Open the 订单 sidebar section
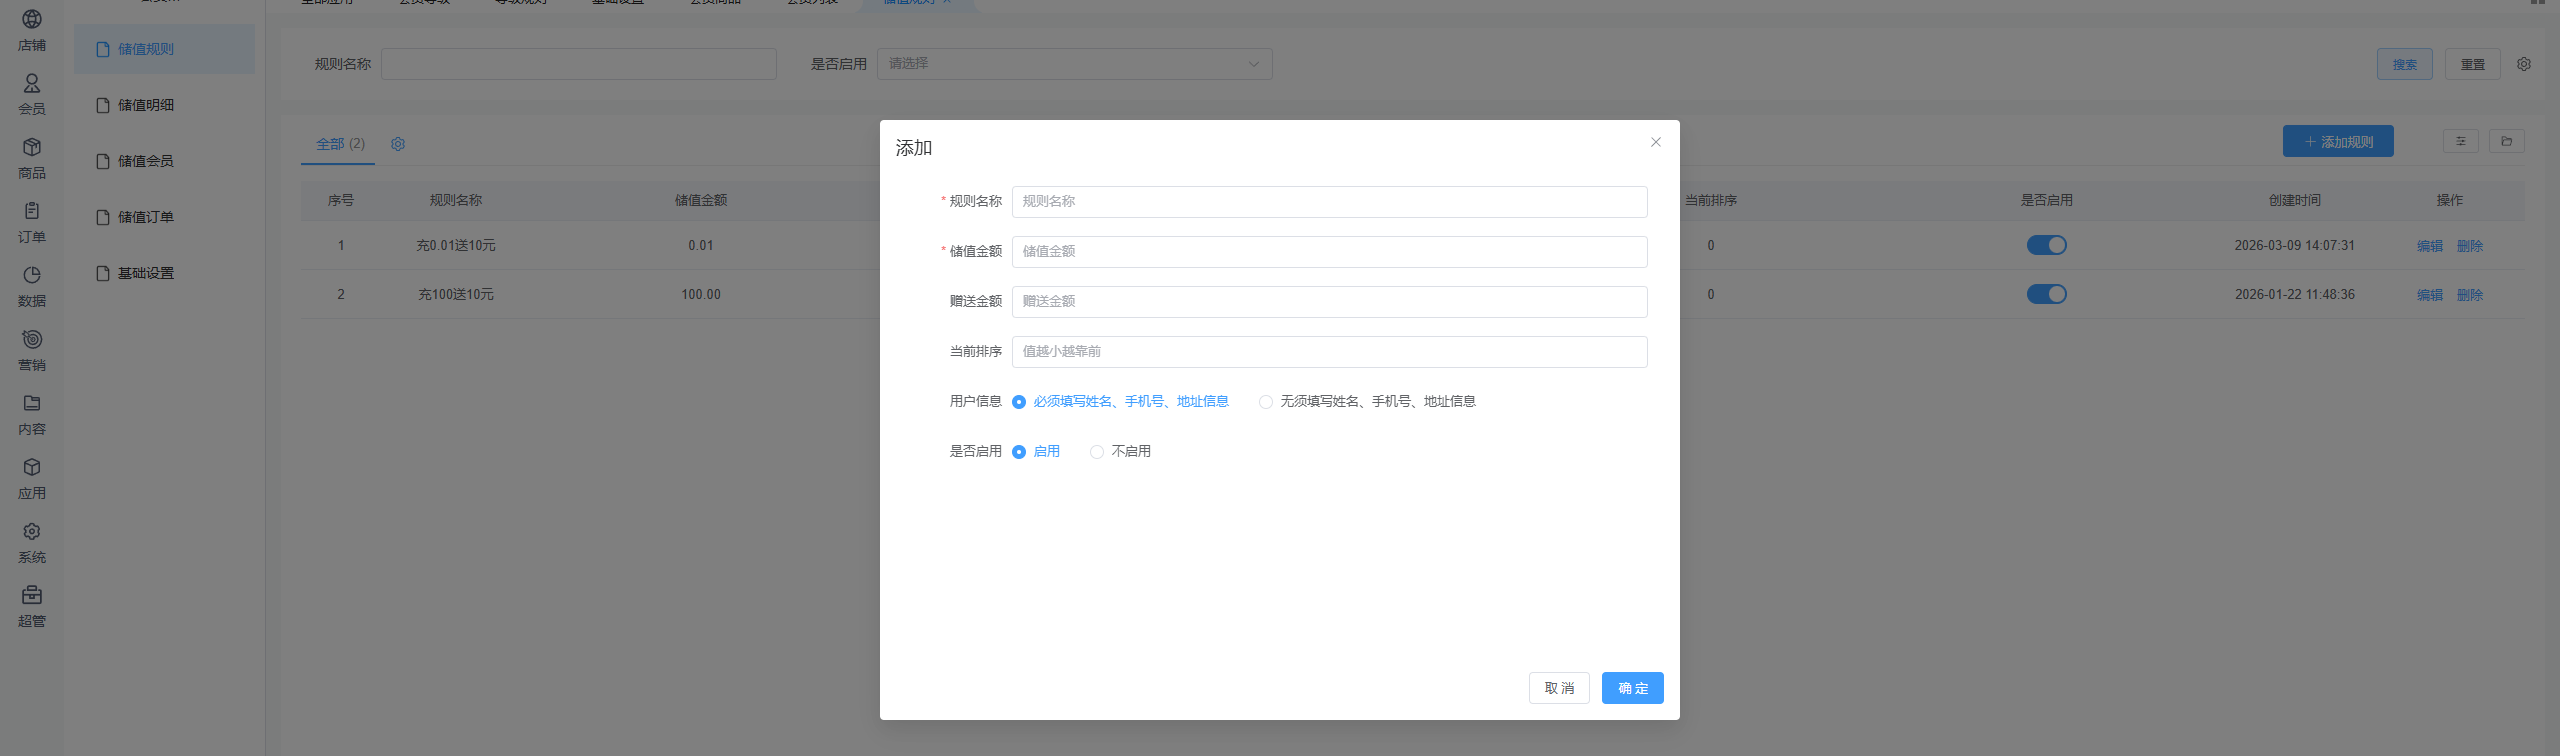Viewport: 2560px width, 756px height. 32,222
